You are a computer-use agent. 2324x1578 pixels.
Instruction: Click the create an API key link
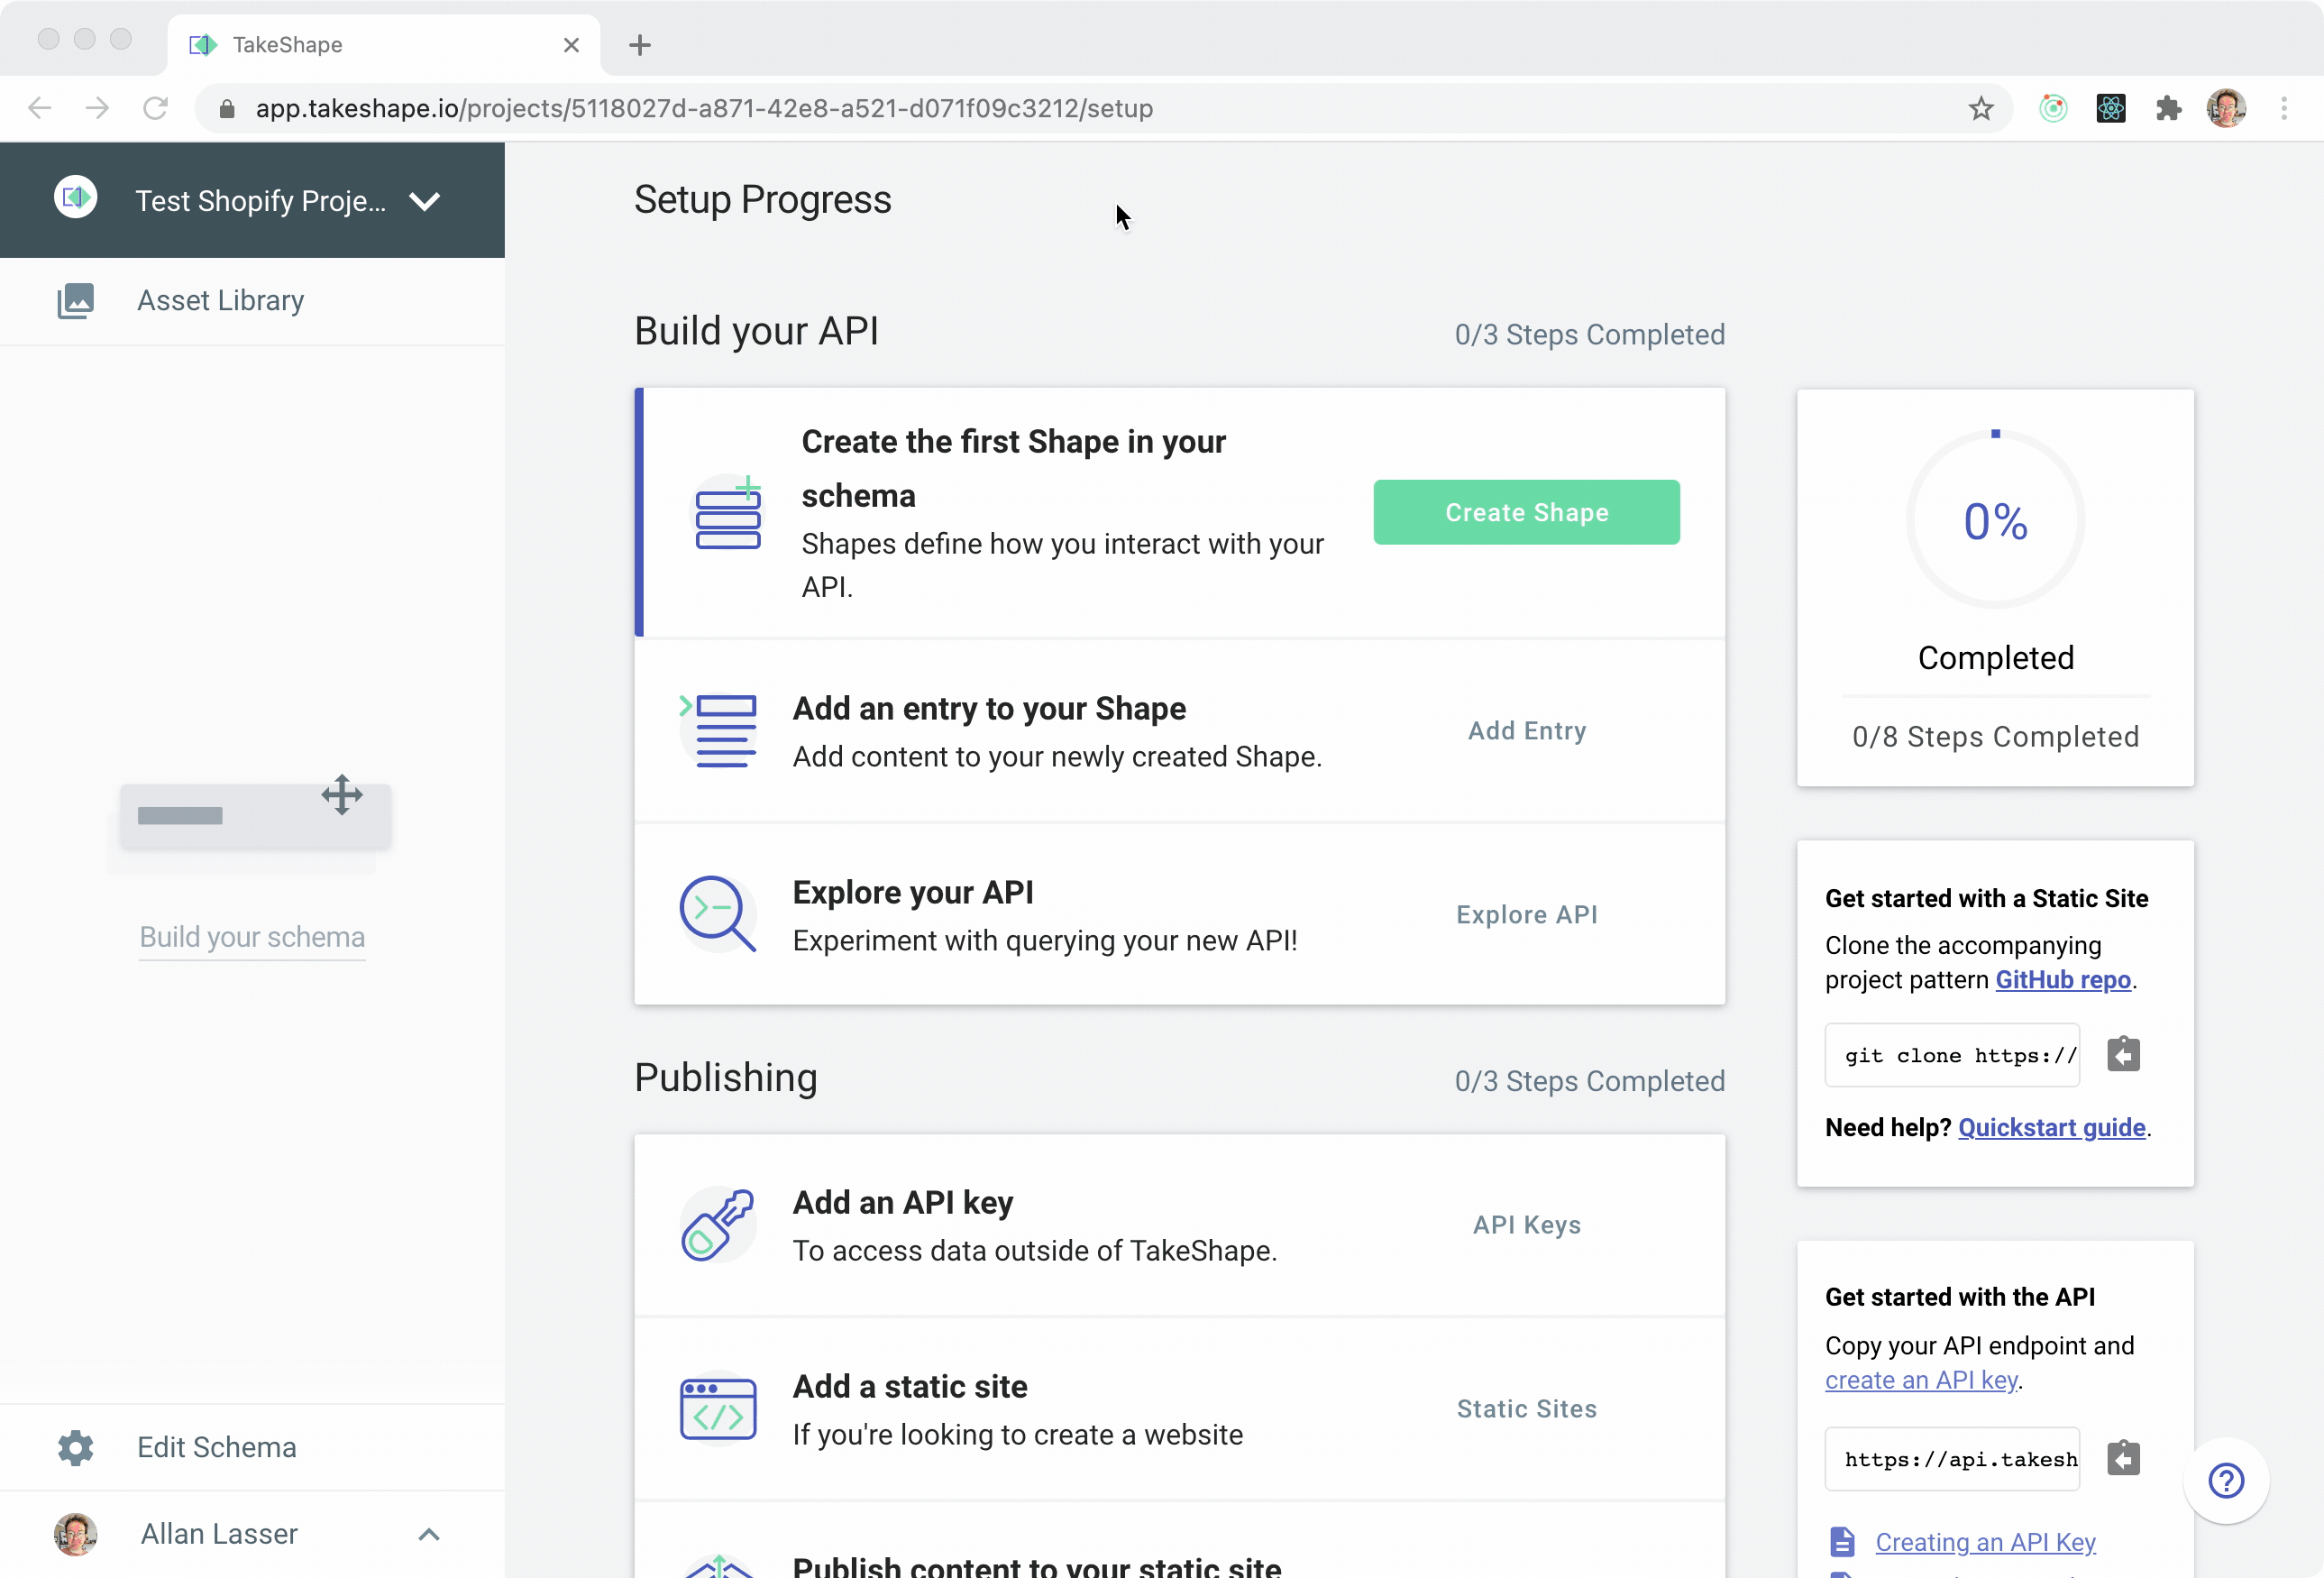pos(1921,1380)
